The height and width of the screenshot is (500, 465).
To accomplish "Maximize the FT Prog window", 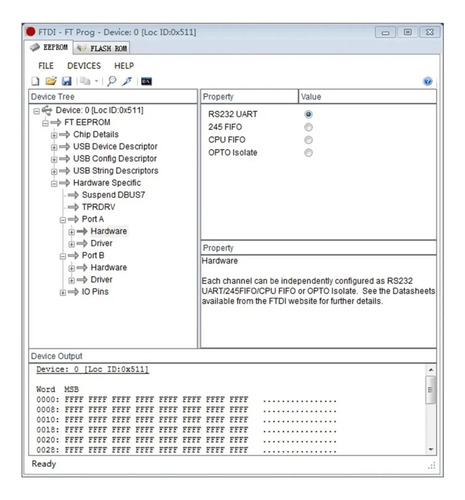I will coord(407,32).
